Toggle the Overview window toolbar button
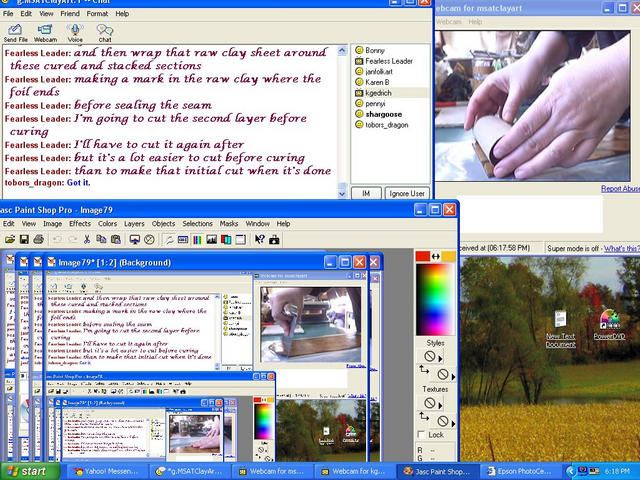Screen dimensions: 640x480 (x=241, y=240)
